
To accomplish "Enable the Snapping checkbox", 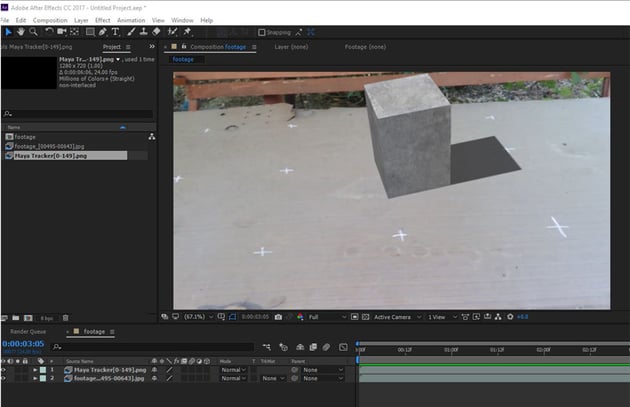I will (x=262, y=32).
